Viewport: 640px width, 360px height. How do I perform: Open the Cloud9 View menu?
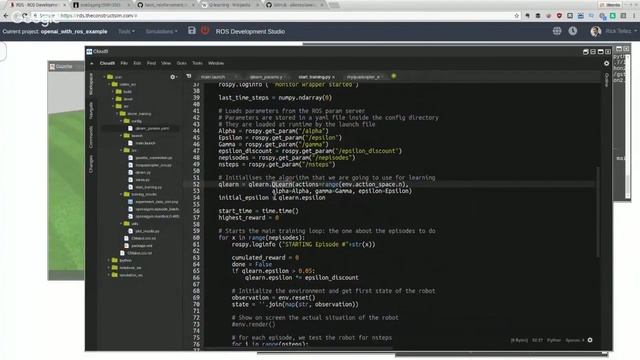[x=166, y=63]
